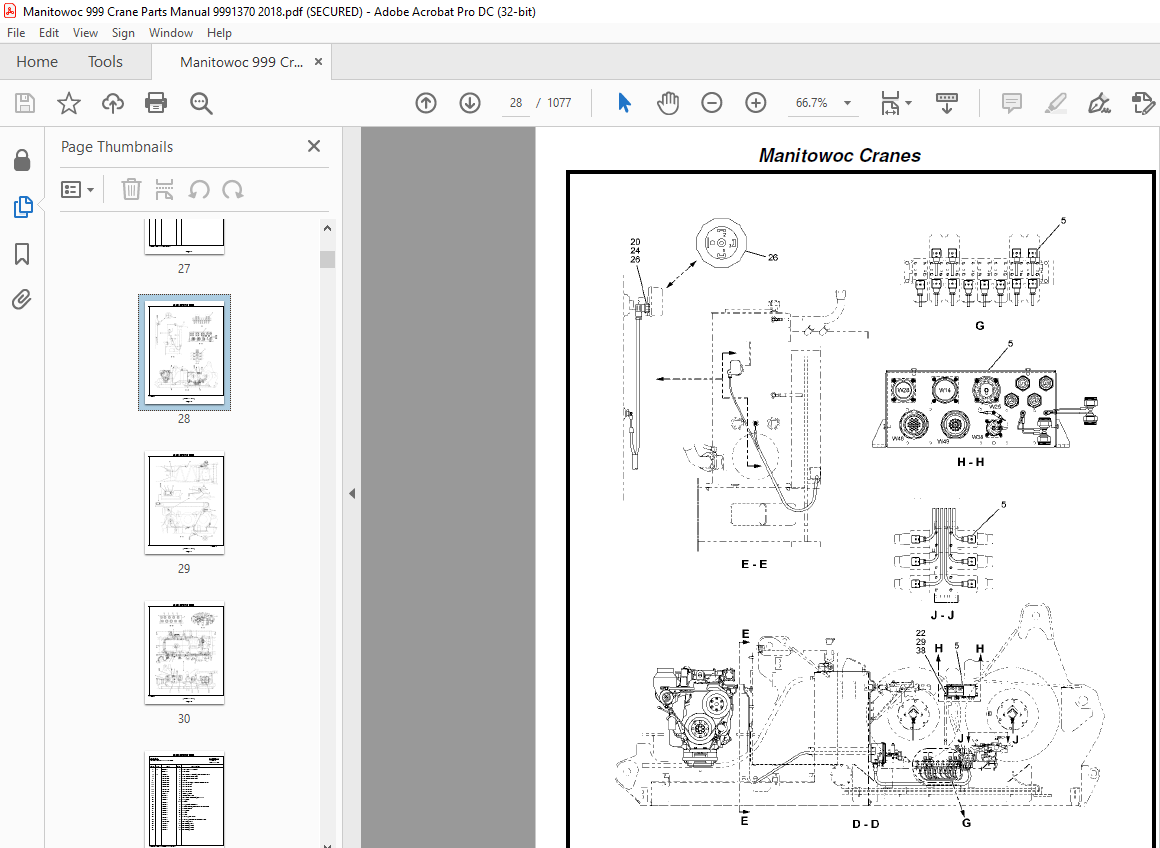This screenshot has height=848, width=1160.
Task: Click the D - D section label
Action: pos(866,824)
